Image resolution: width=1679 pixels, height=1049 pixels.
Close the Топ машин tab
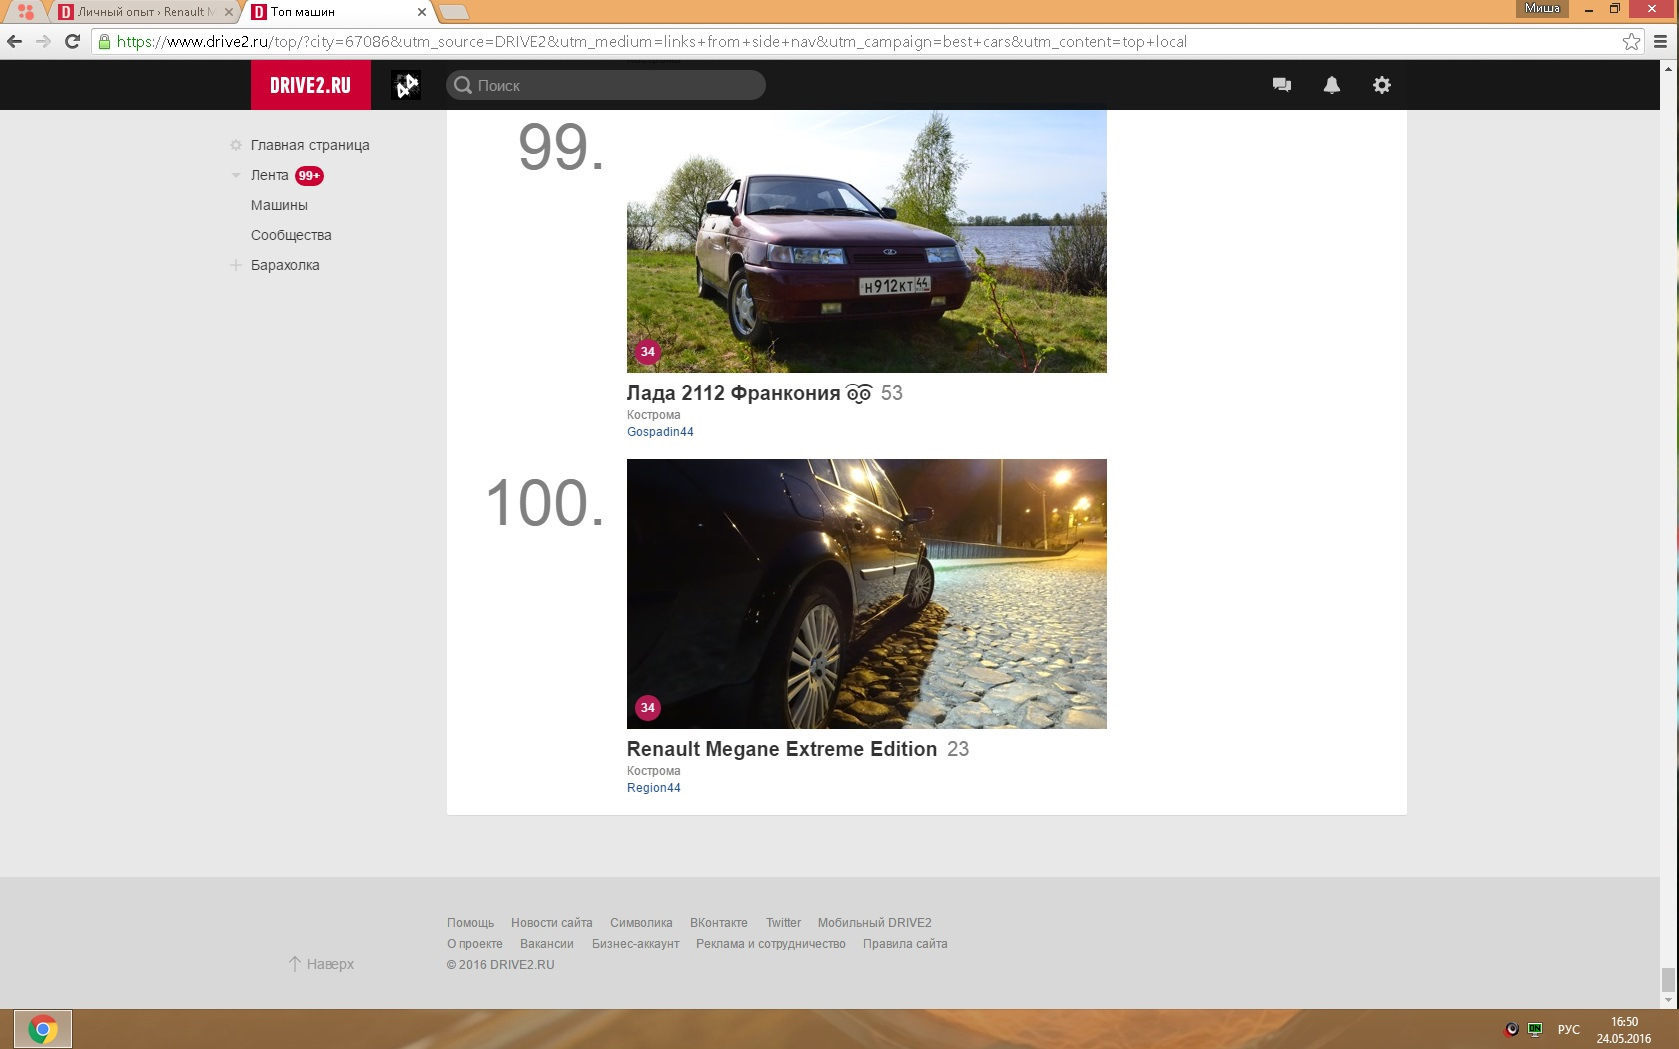(421, 12)
